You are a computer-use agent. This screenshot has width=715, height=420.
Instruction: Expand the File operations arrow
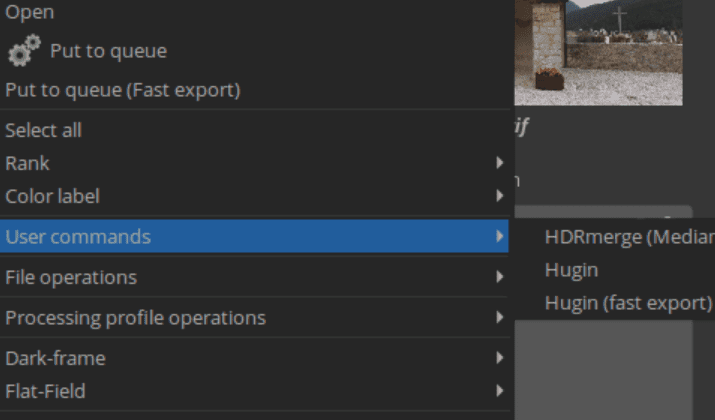(x=500, y=276)
